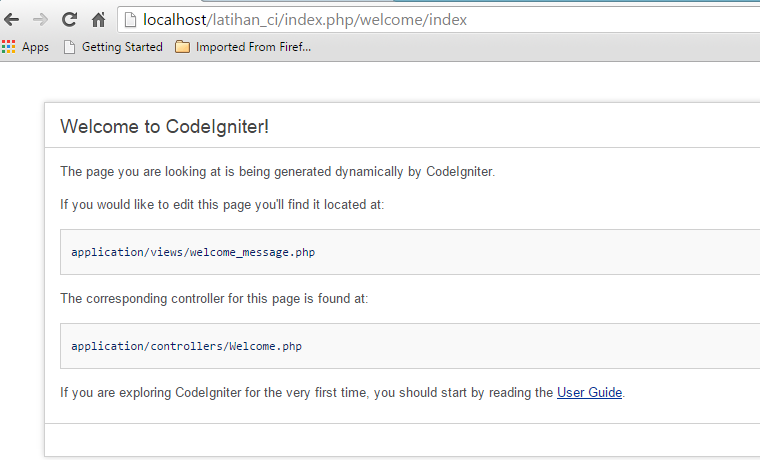Click the application/controllers/Welcome.php path
Screen dimensions: 760x460
click(187, 346)
